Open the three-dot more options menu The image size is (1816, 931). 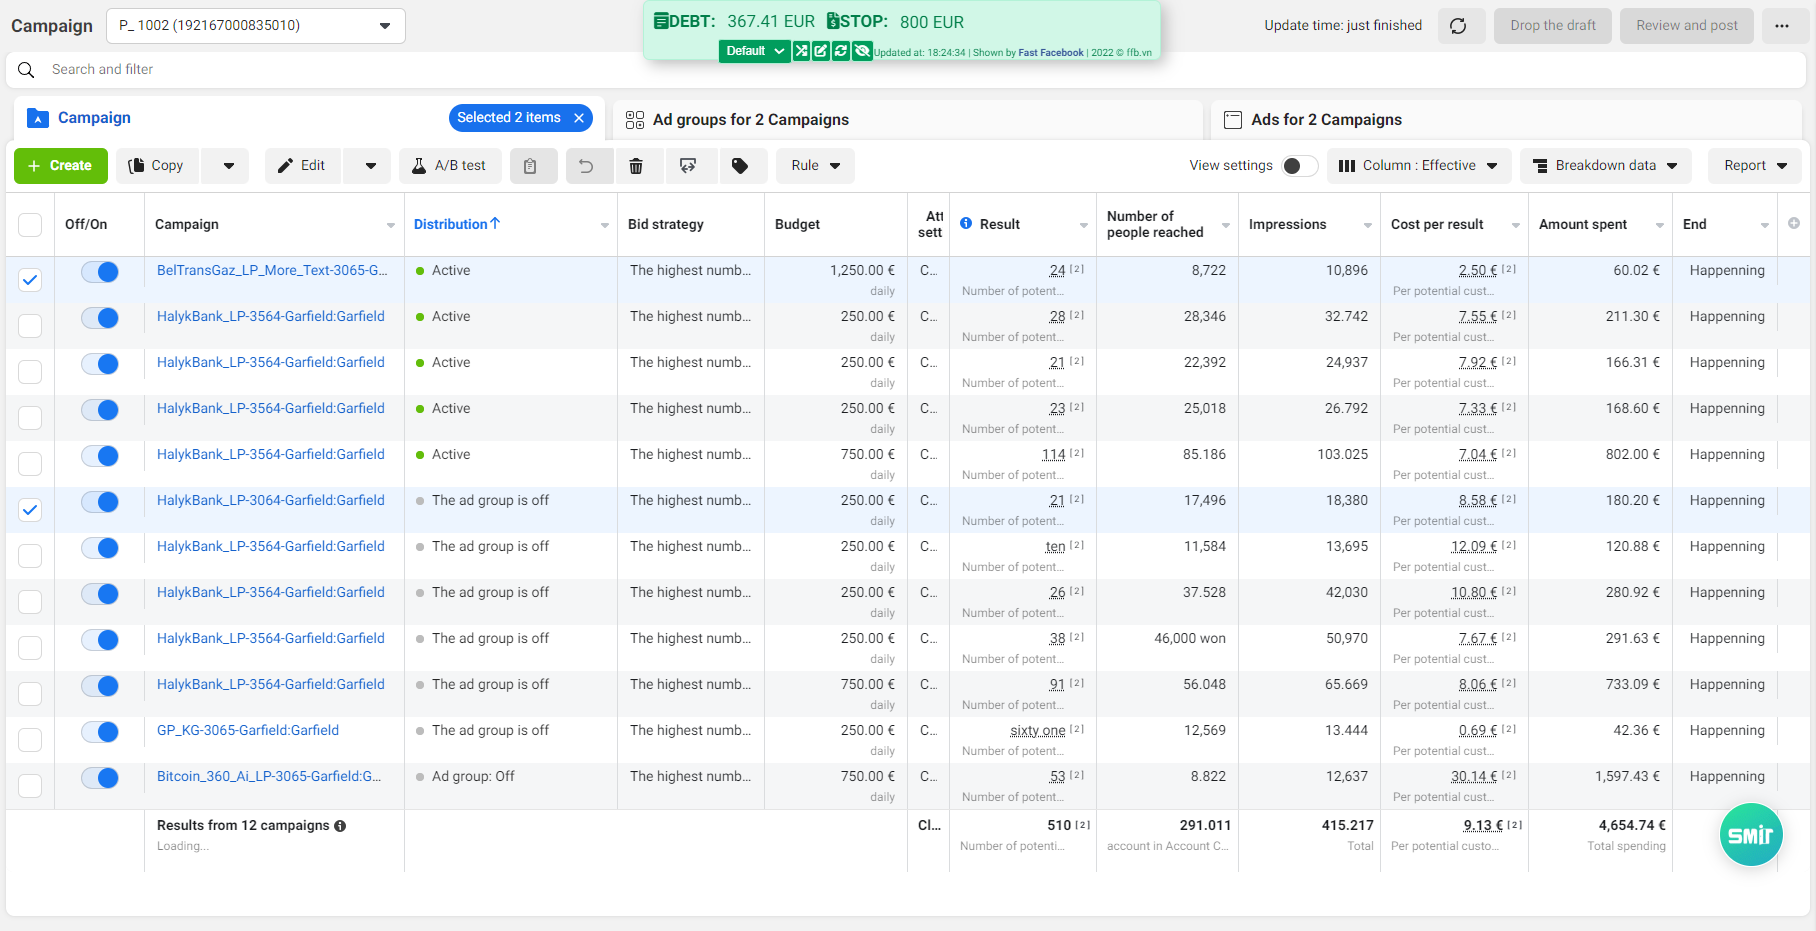[1782, 26]
